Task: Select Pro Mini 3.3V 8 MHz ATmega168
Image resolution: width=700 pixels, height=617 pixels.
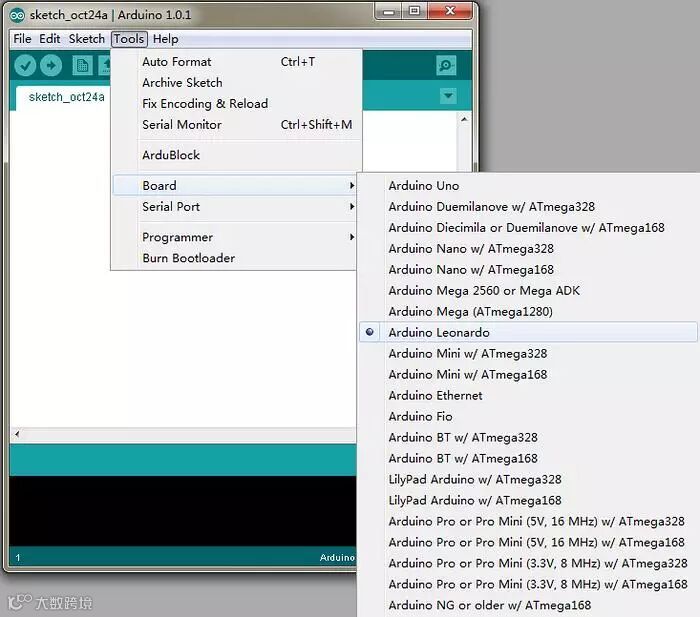Action: [528, 584]
